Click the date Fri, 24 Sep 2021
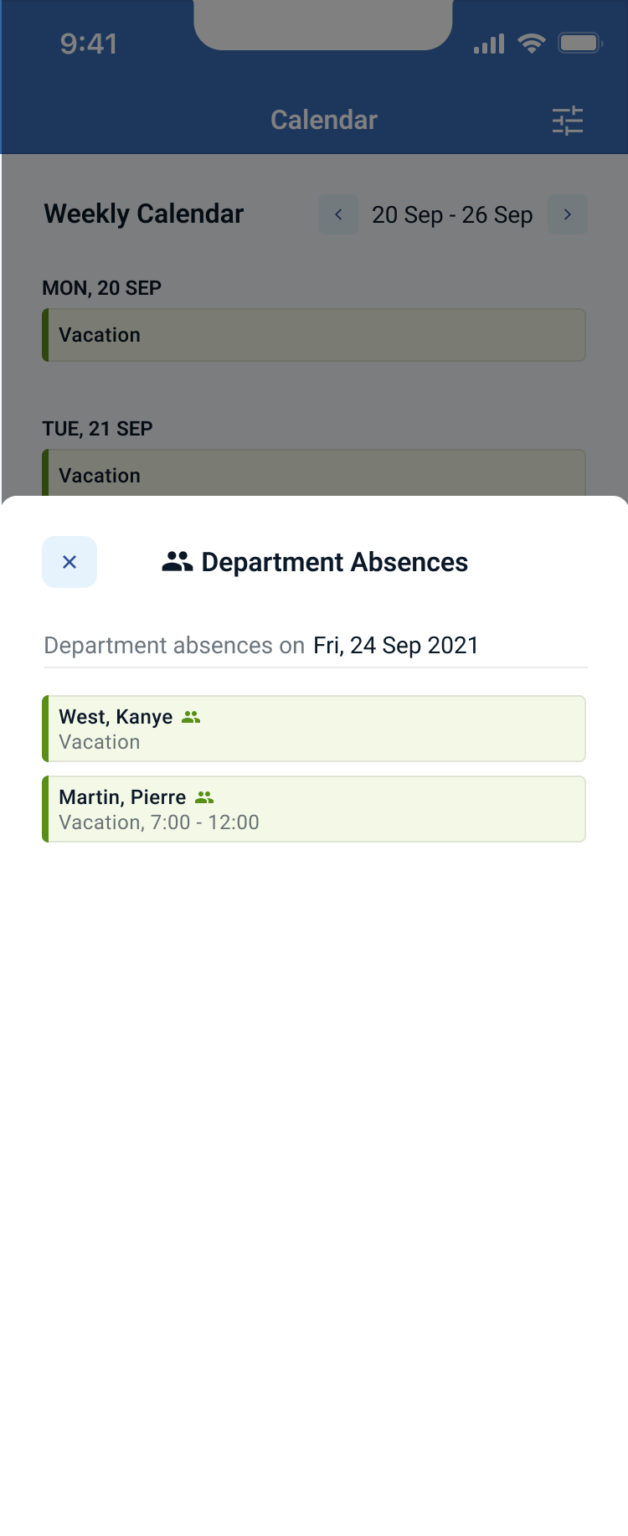This screenshot has width=628, height=1536. [397, 645]
